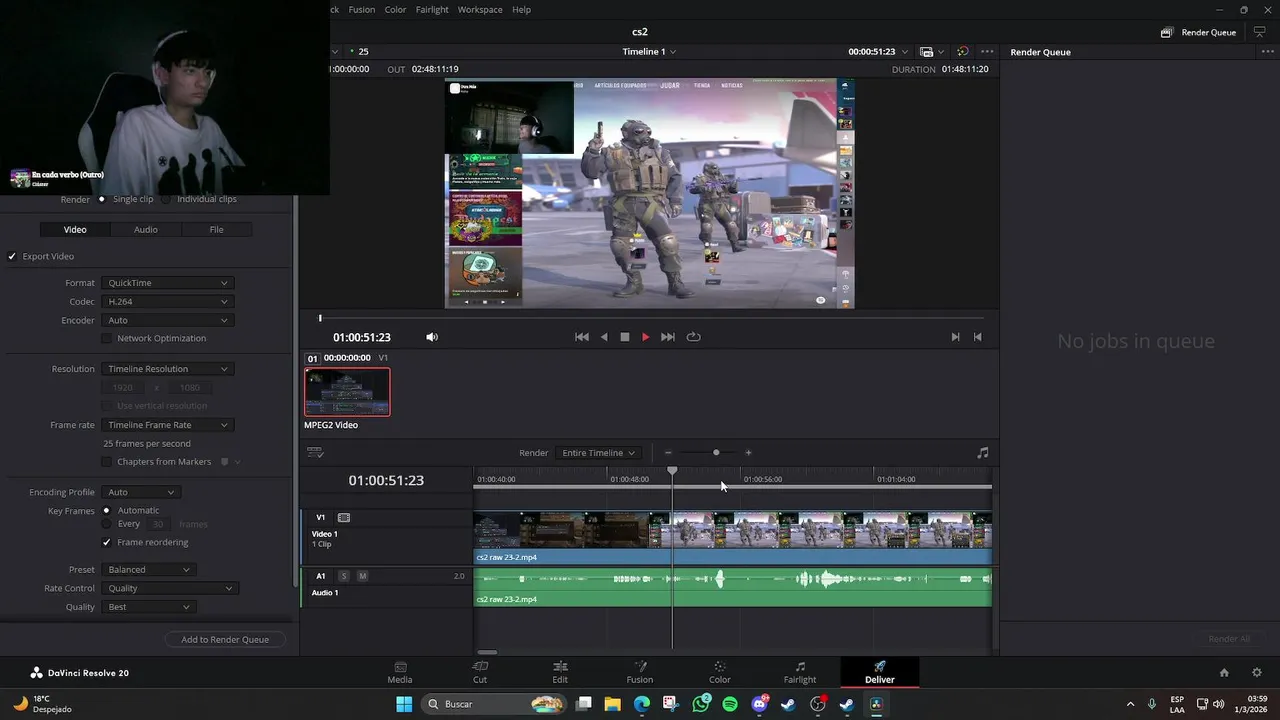The width and height of the screenshot is (1280, 720).
Task: Open viewer options three-dot menu
Action: click(x=987, y=52)
